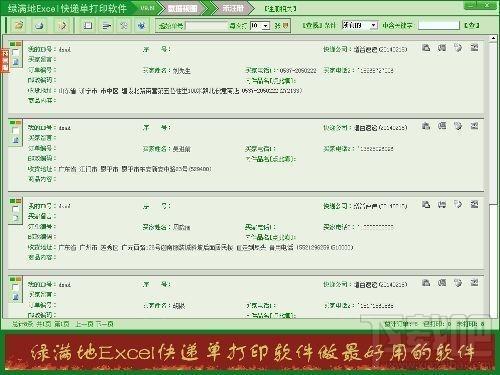Click the 广东省 广州市 address line
The image size is (500, 375).
click(x=206, y=247)
